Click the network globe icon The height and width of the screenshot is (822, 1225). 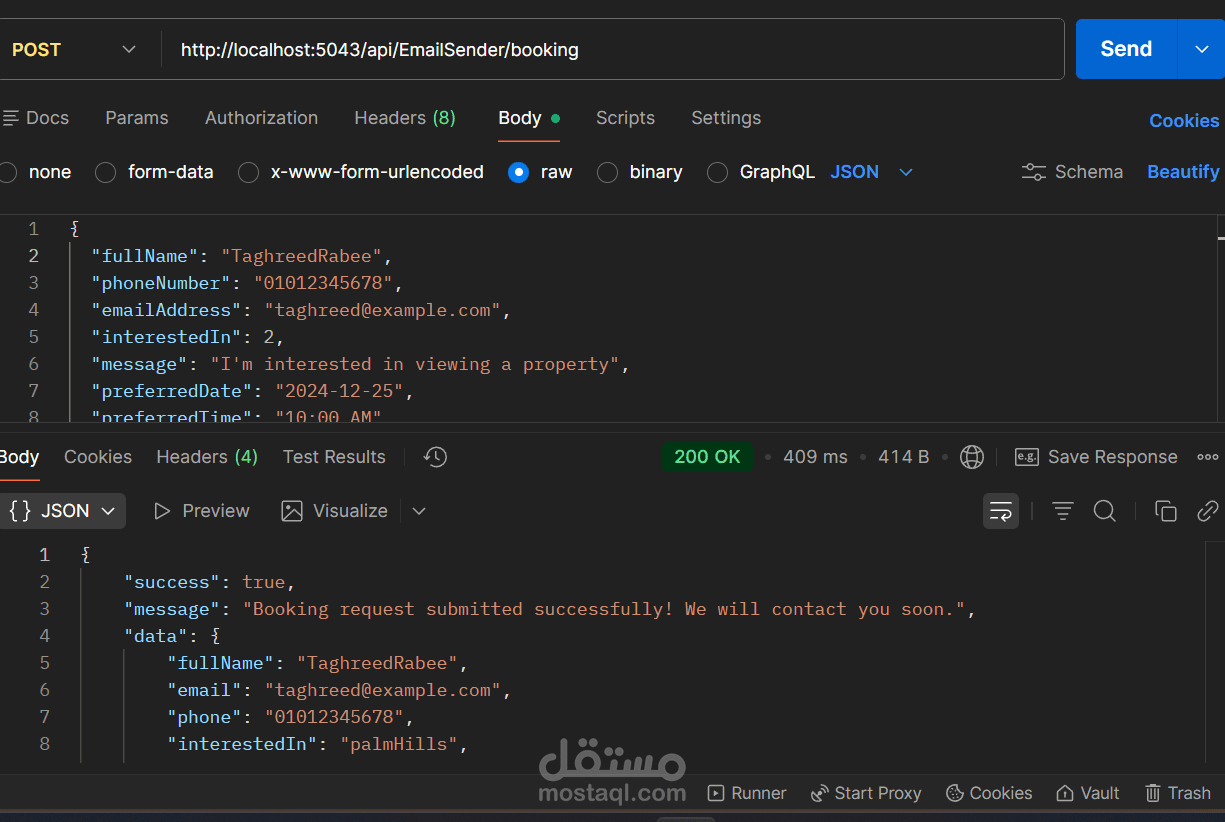tap(971, 457)
